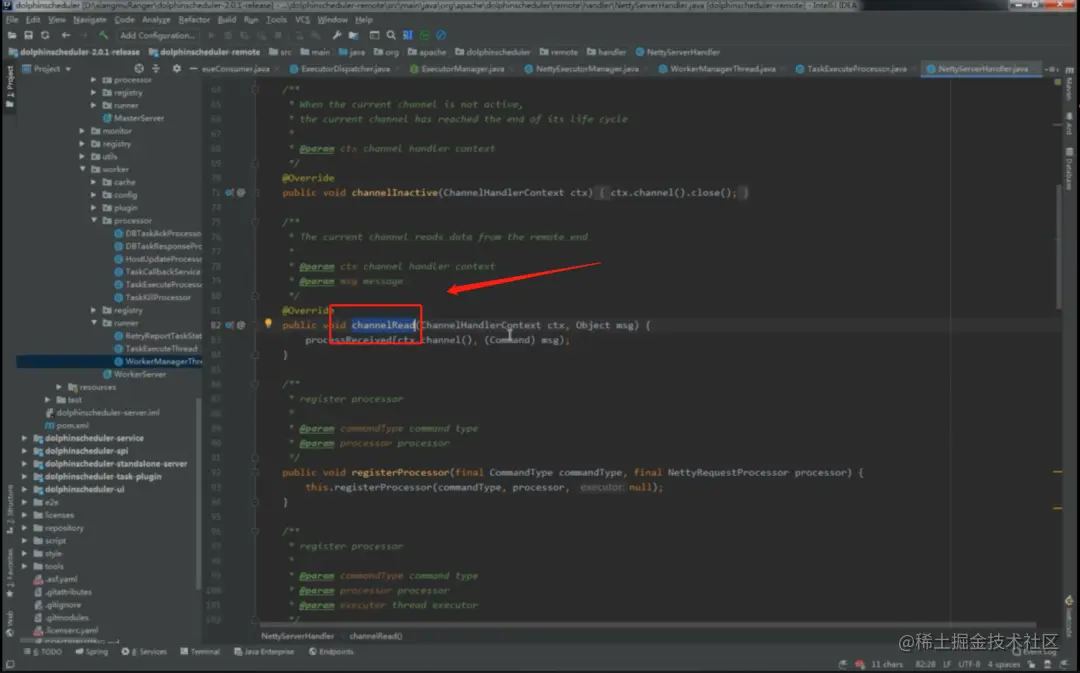Open the Services tool window
The height and width of the screenshot is (673, 1080).
pos(144,652)
